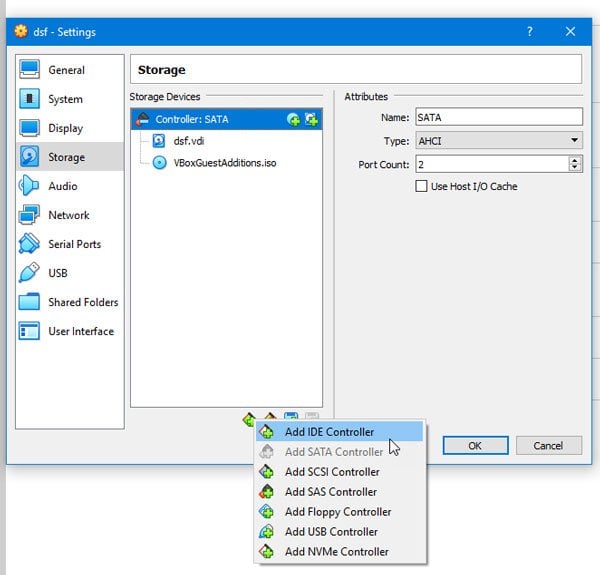Select the Controller: SATA row
The width and height of the screenshot is (600, 575).
coord(227,119)
